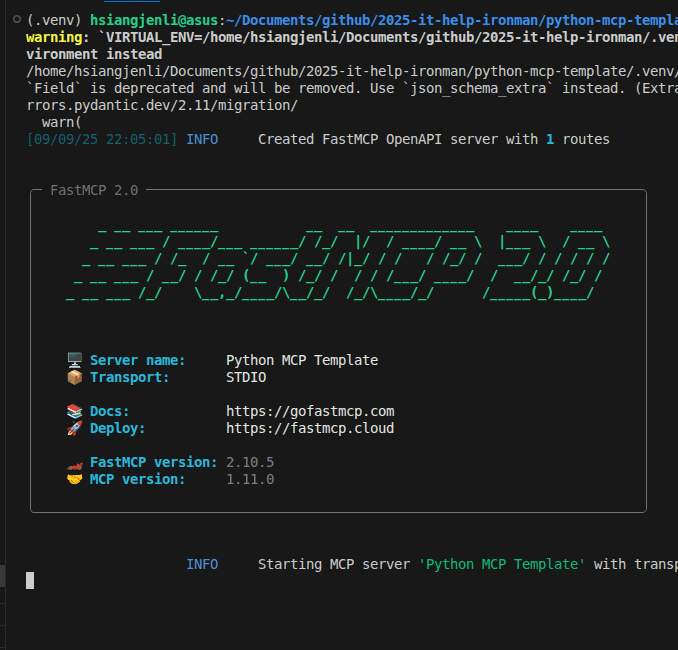Click the 'STDIO' transport value
This screenshot has width=678, height=650.
pyautogui.click(x=246, y=377)
